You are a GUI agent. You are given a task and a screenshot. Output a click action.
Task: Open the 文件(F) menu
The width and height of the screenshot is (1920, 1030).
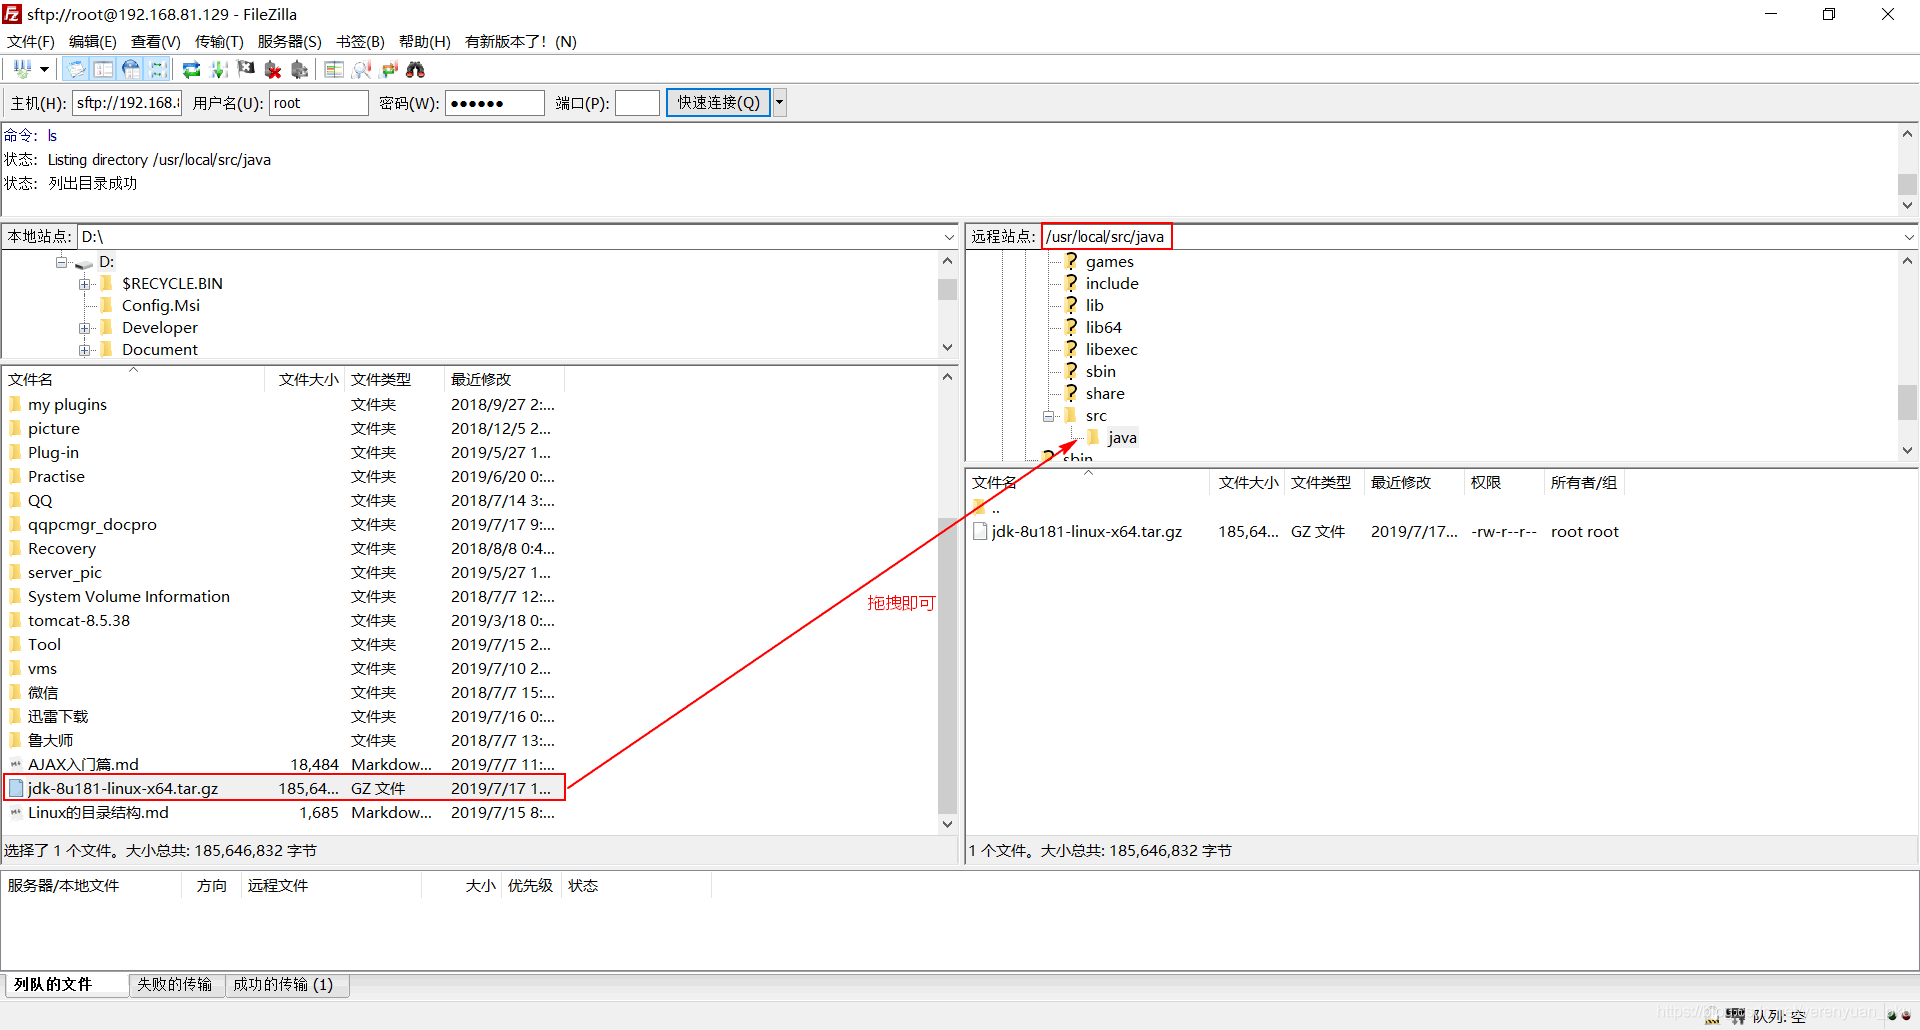pyautogui.click(x=31, y=41)
